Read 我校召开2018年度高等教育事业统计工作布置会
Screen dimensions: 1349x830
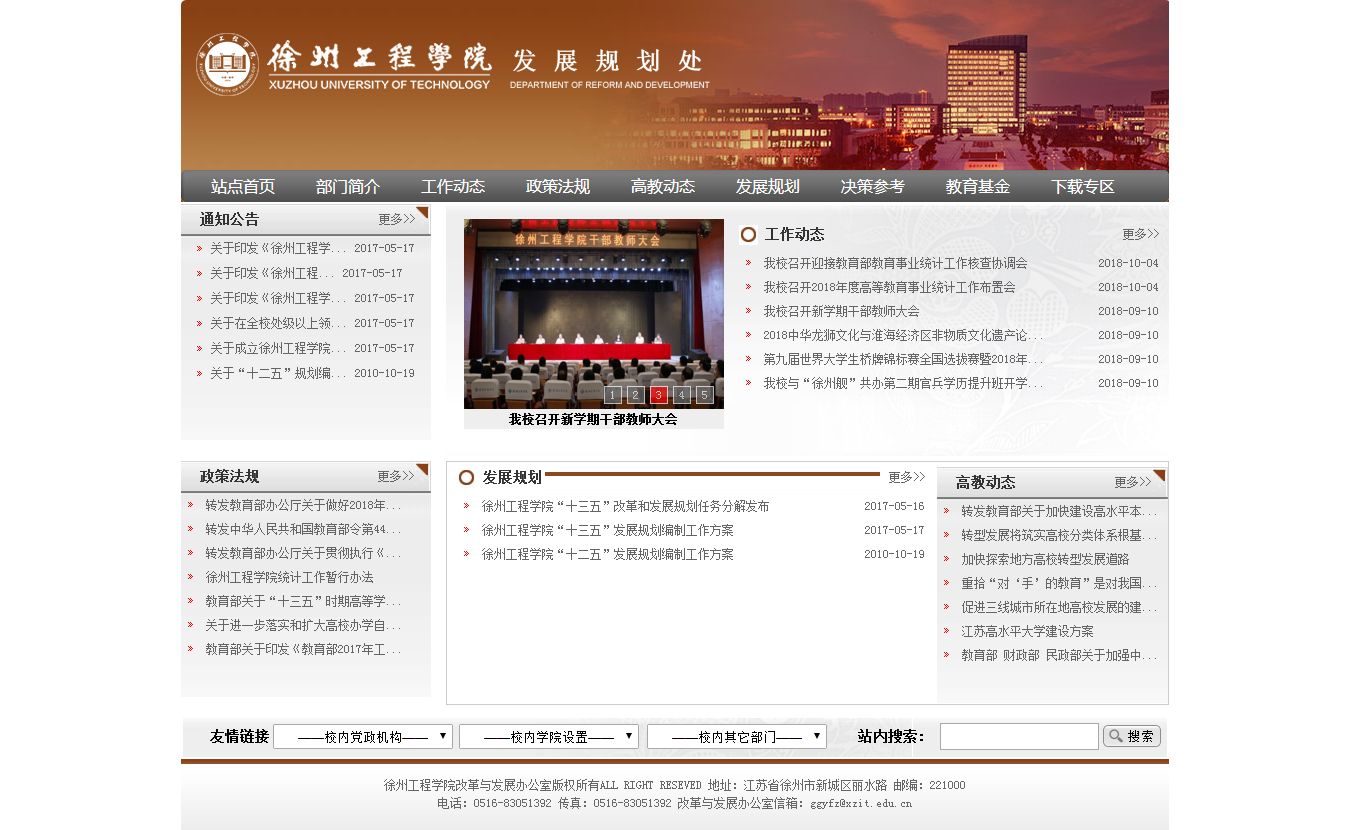889,287
